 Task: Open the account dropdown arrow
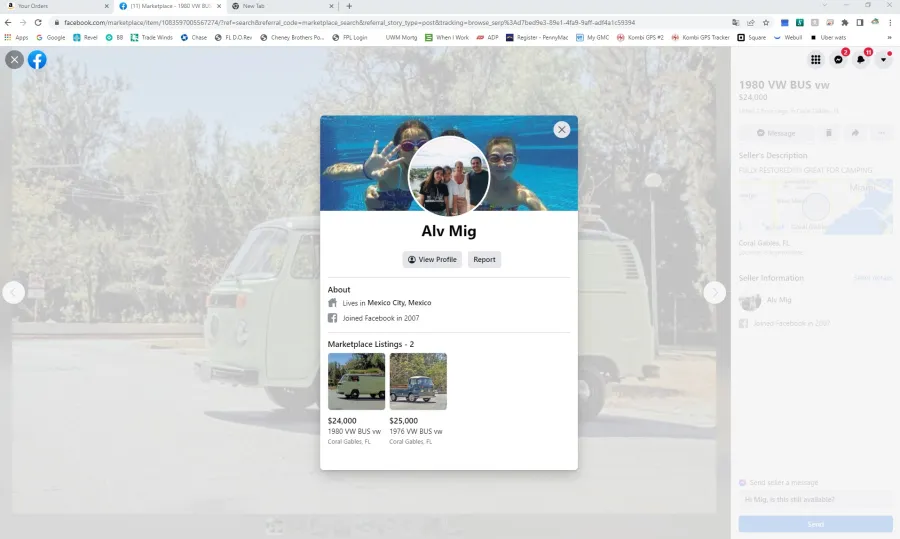click(883, 60)
